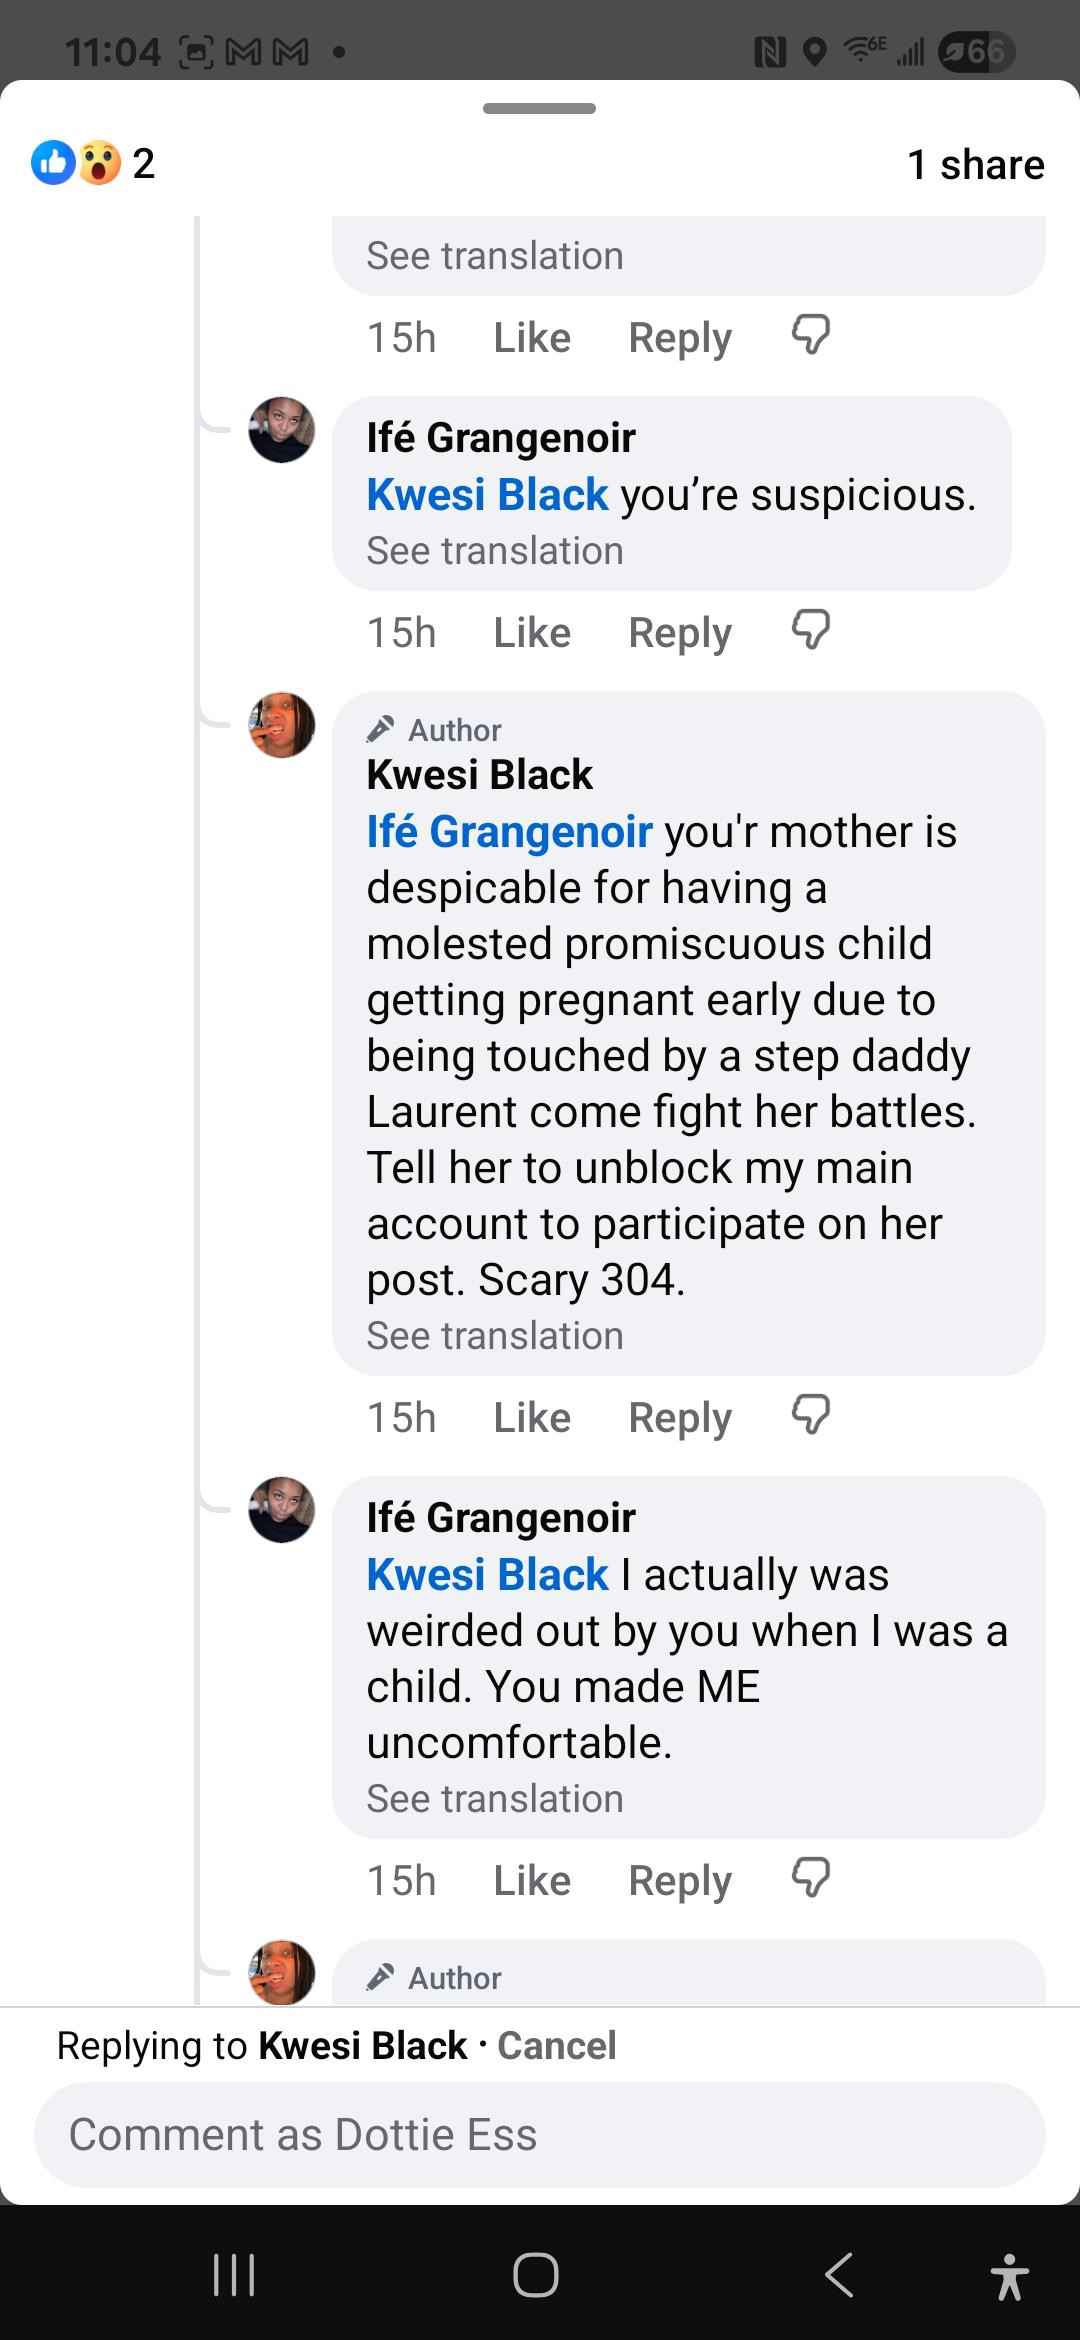
Task: Tap the Android back navigation icon
Action: pyautogui.click(x=839, y=2275)
